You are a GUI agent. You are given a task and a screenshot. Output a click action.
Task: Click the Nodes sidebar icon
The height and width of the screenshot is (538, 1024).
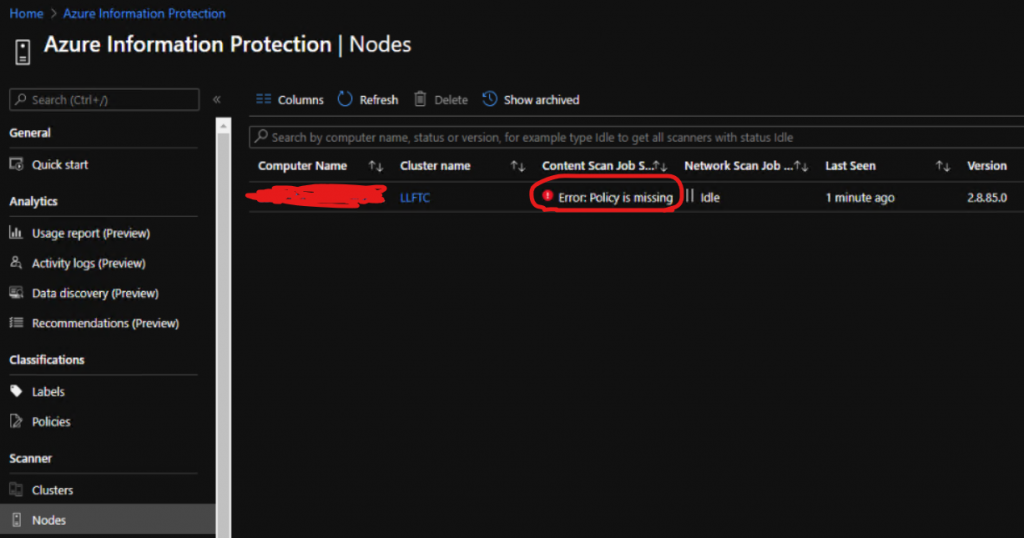tap(17, 520)
